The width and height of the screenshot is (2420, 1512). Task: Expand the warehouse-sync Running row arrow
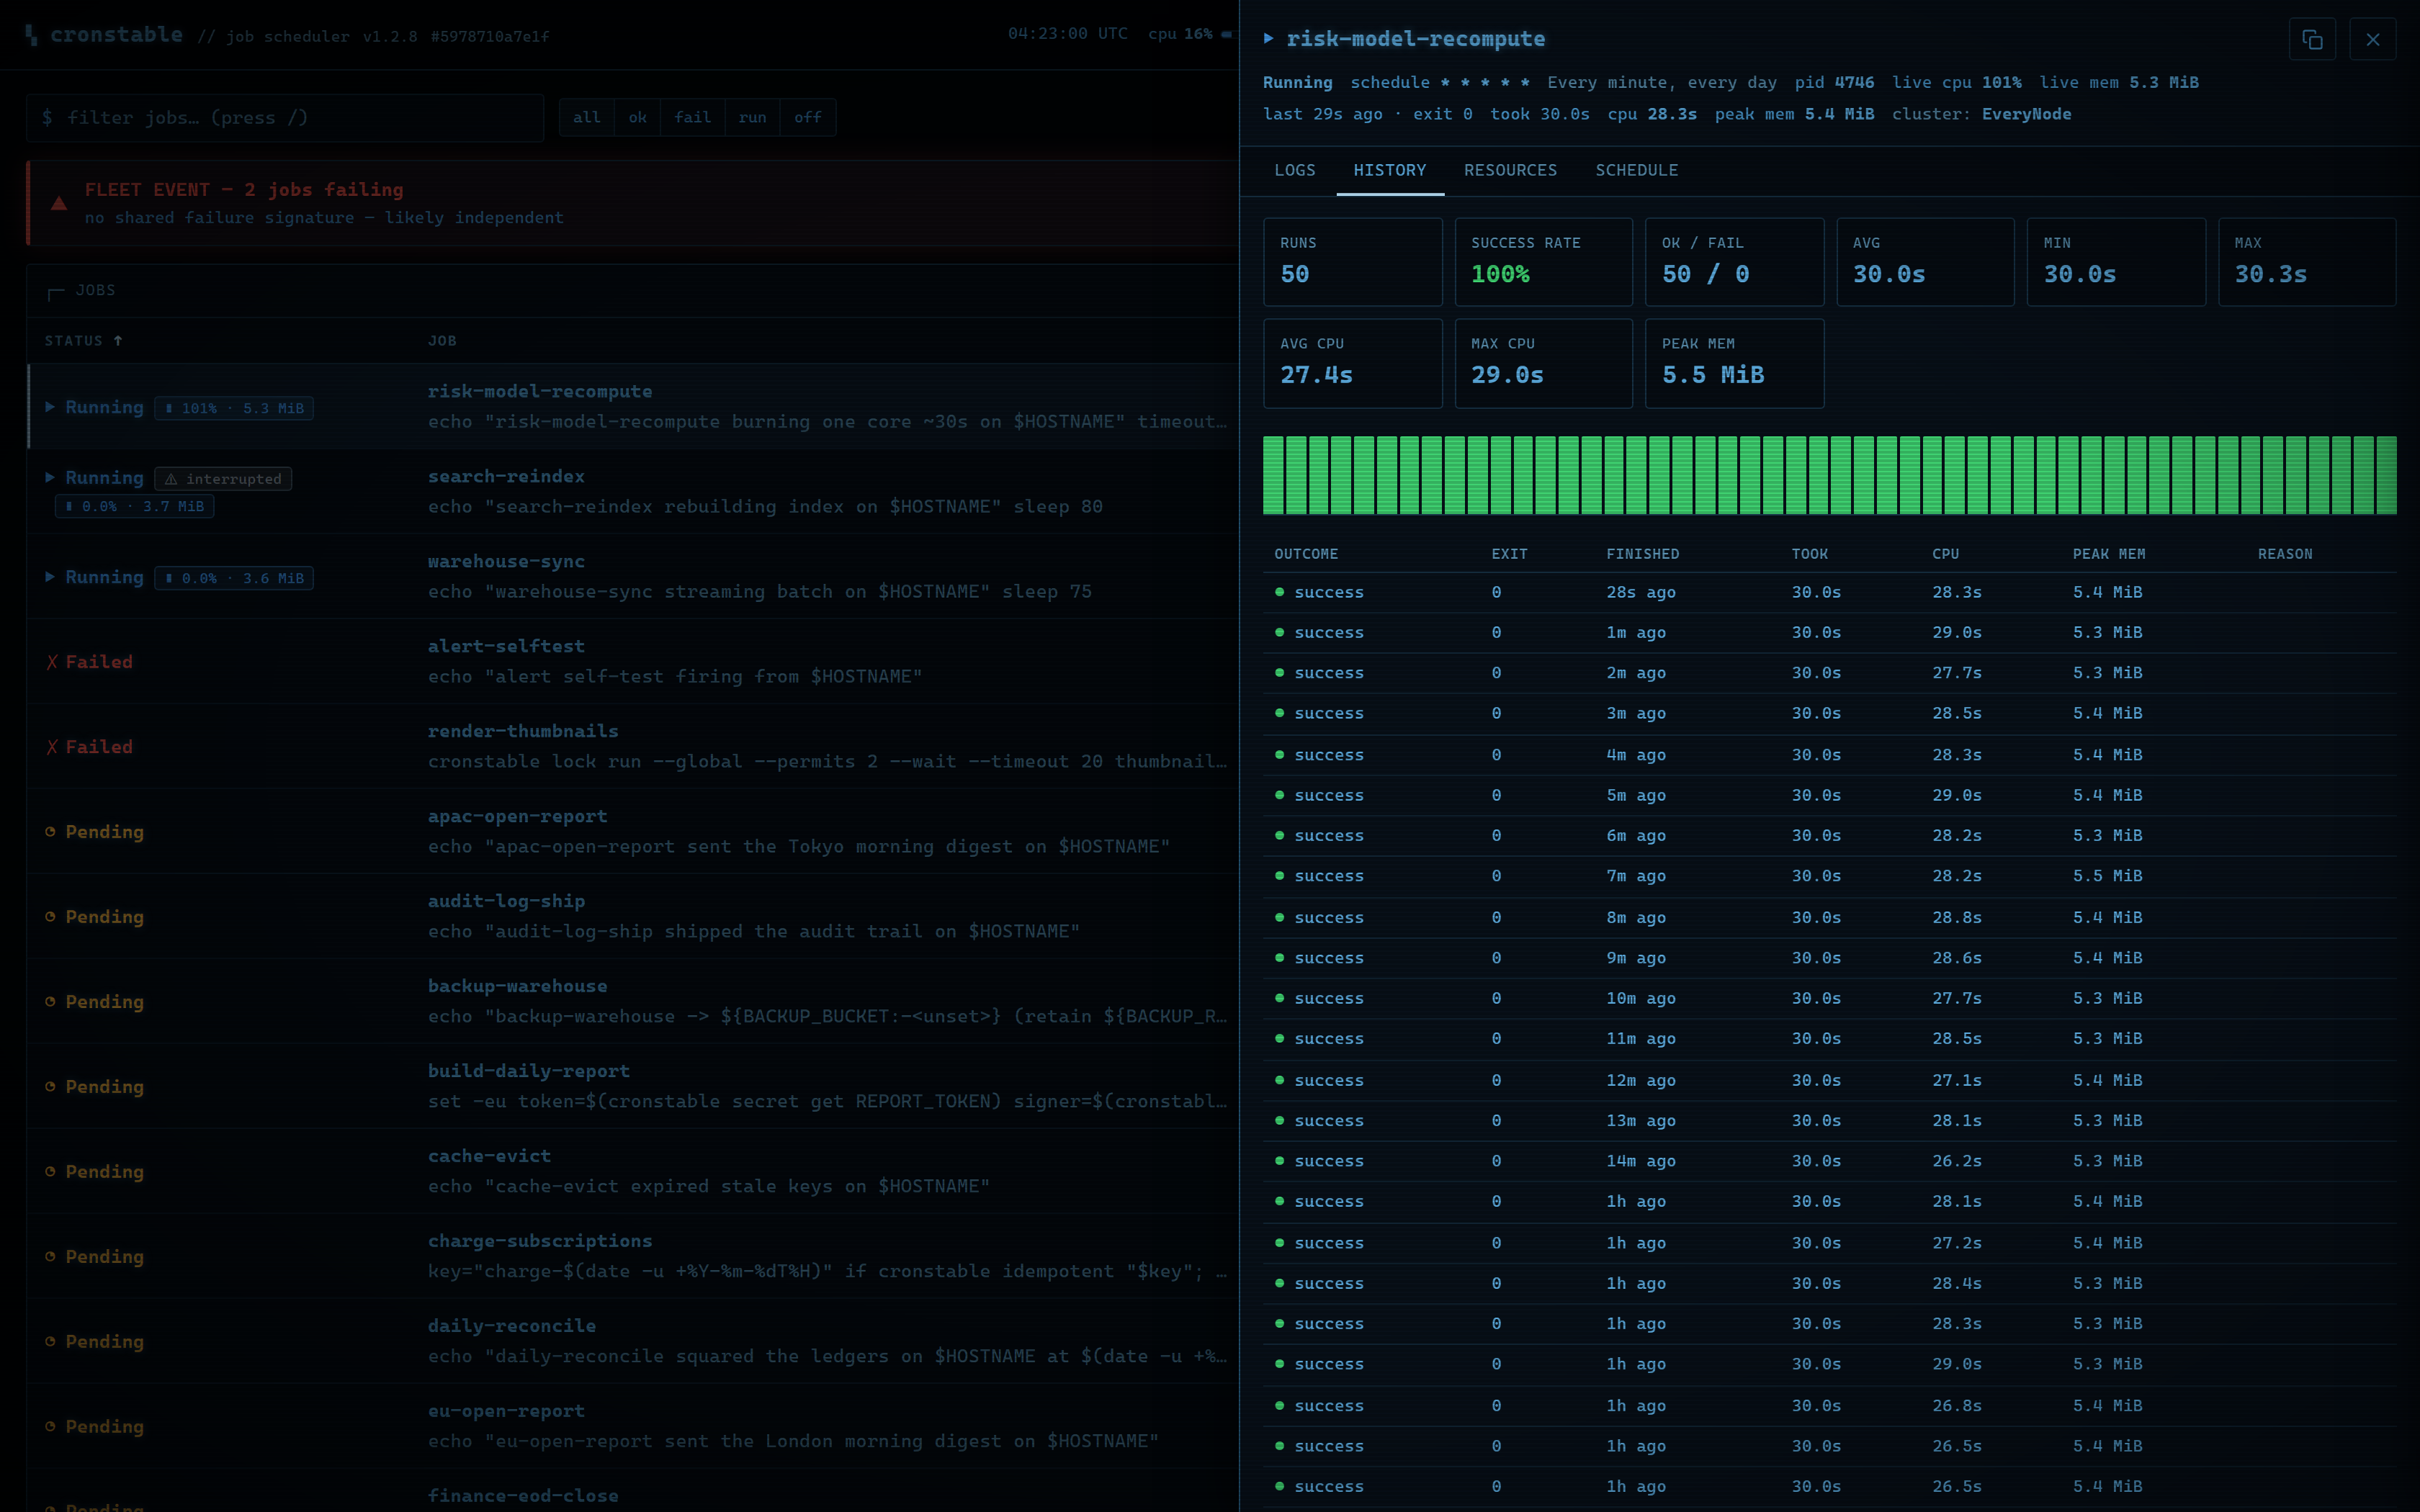pos(50,577)
